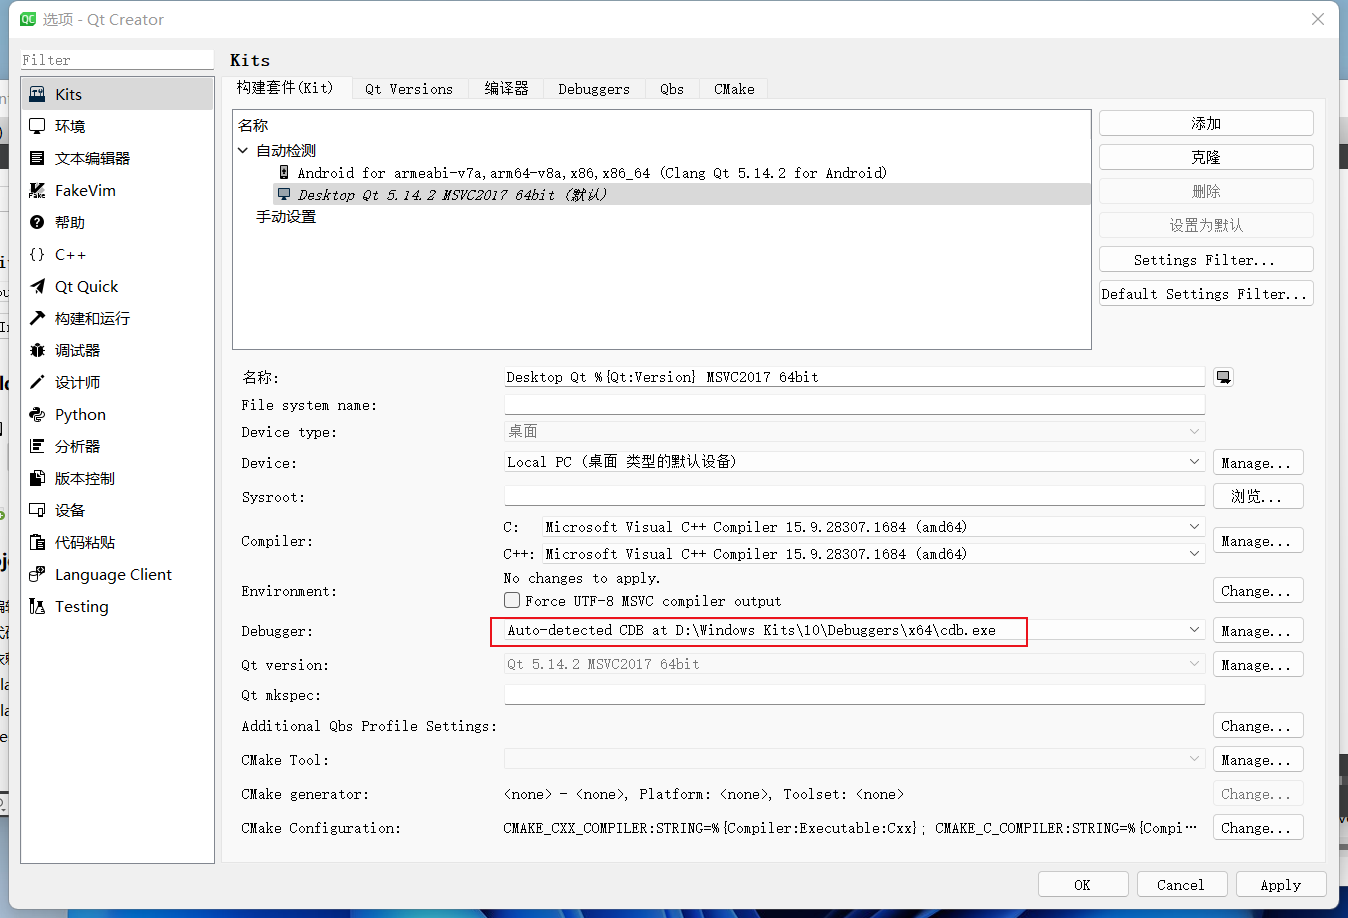Click Change... for CMake Configuration
Viewport: 1348px width, 918px height.
click(1258, 828)
